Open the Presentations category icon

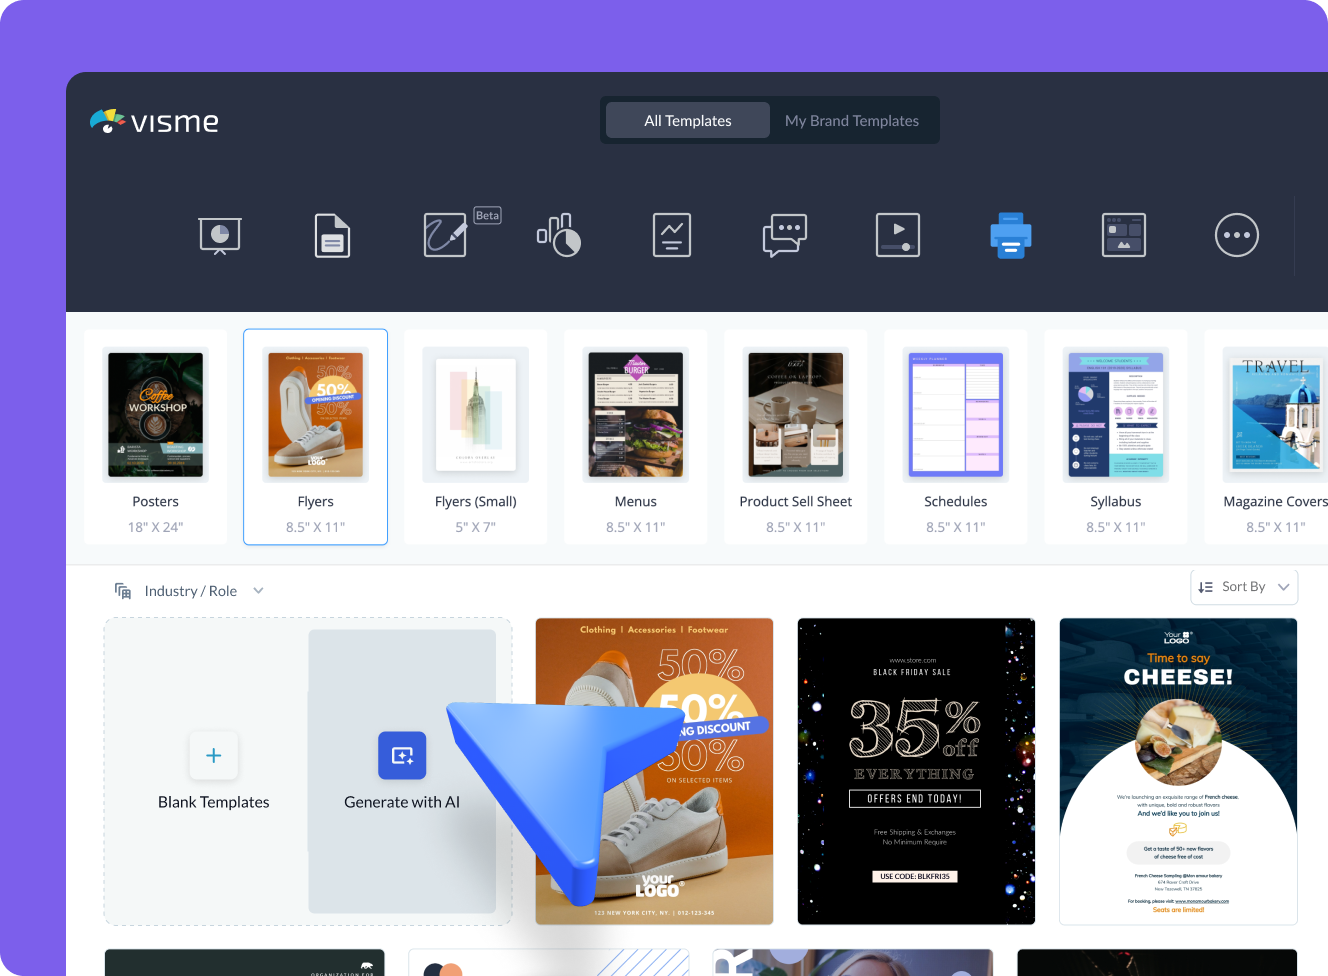point(220,236)
